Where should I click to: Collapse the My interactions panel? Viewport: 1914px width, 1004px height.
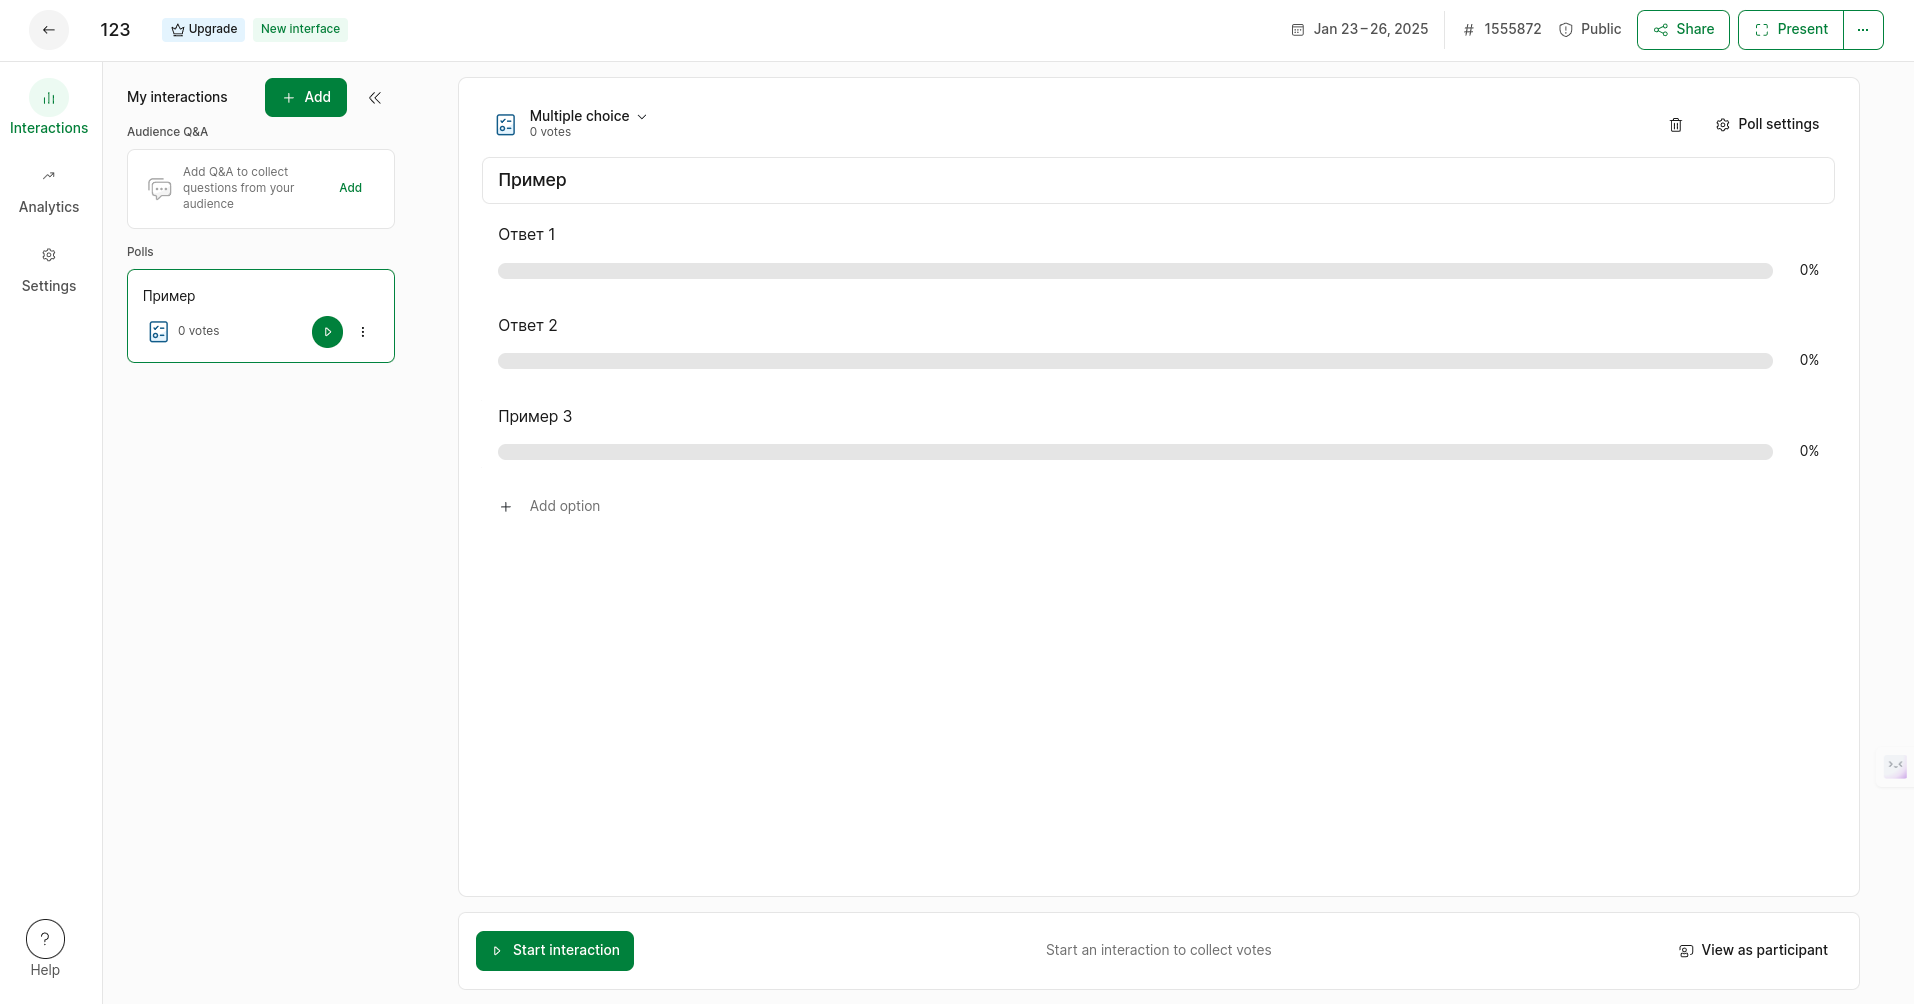pyautogui.click(x=375, y=98)
